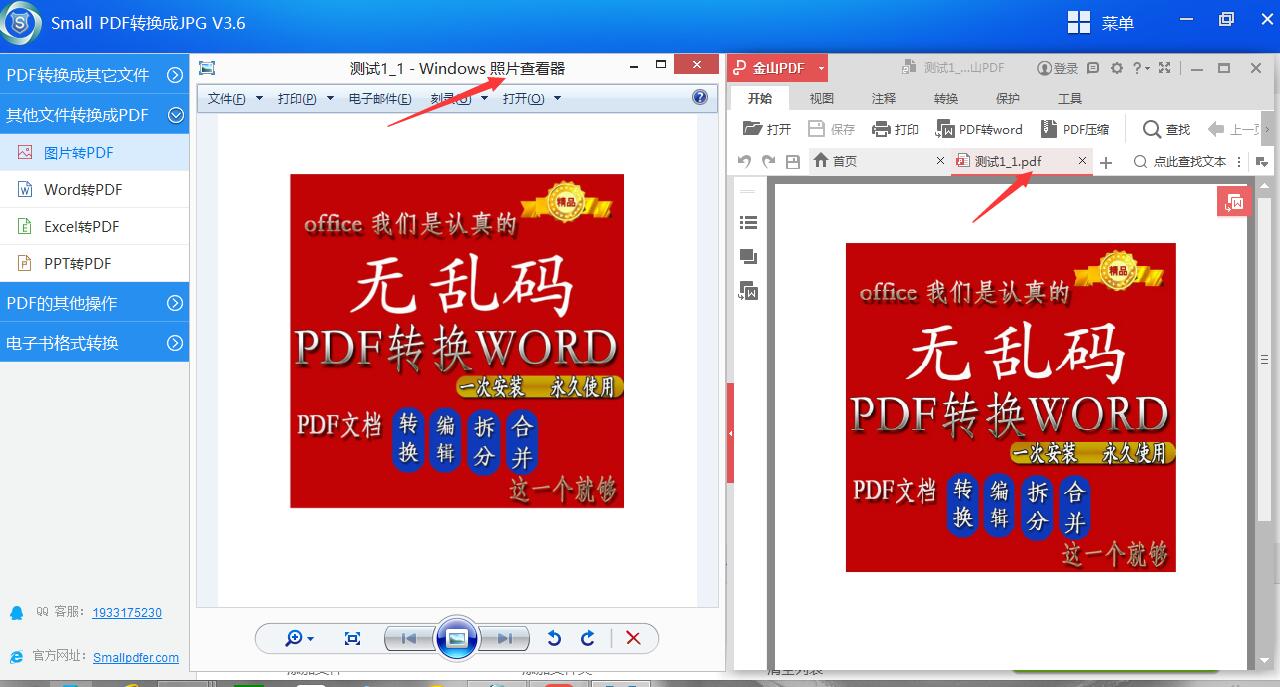Open help question mark in 金山PDF
Image resolution: width=1280 pixels, height=687 pixels.
tap(1140, 68)
